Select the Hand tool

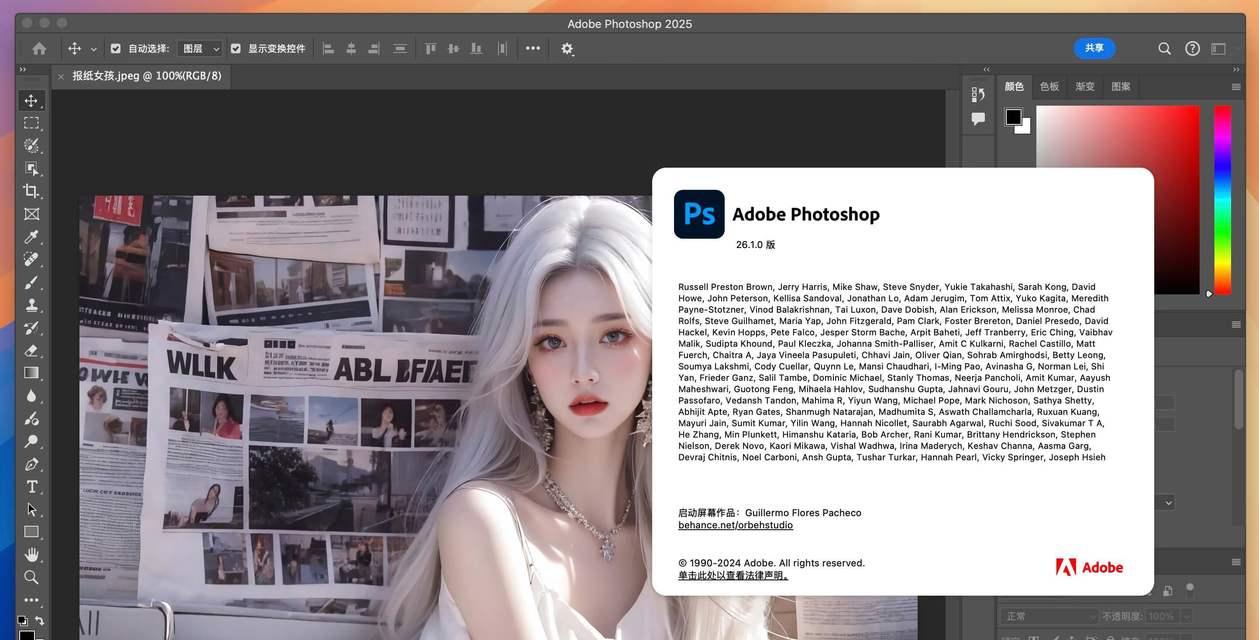tap(31, 554)
